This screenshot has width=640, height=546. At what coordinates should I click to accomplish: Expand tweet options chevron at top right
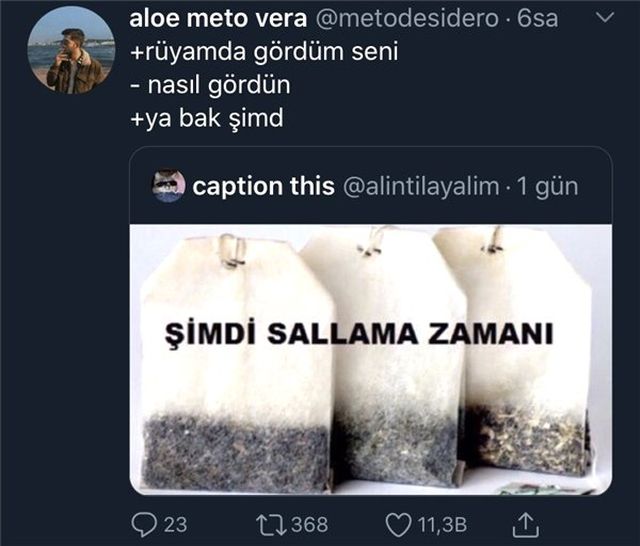[605, 18]
